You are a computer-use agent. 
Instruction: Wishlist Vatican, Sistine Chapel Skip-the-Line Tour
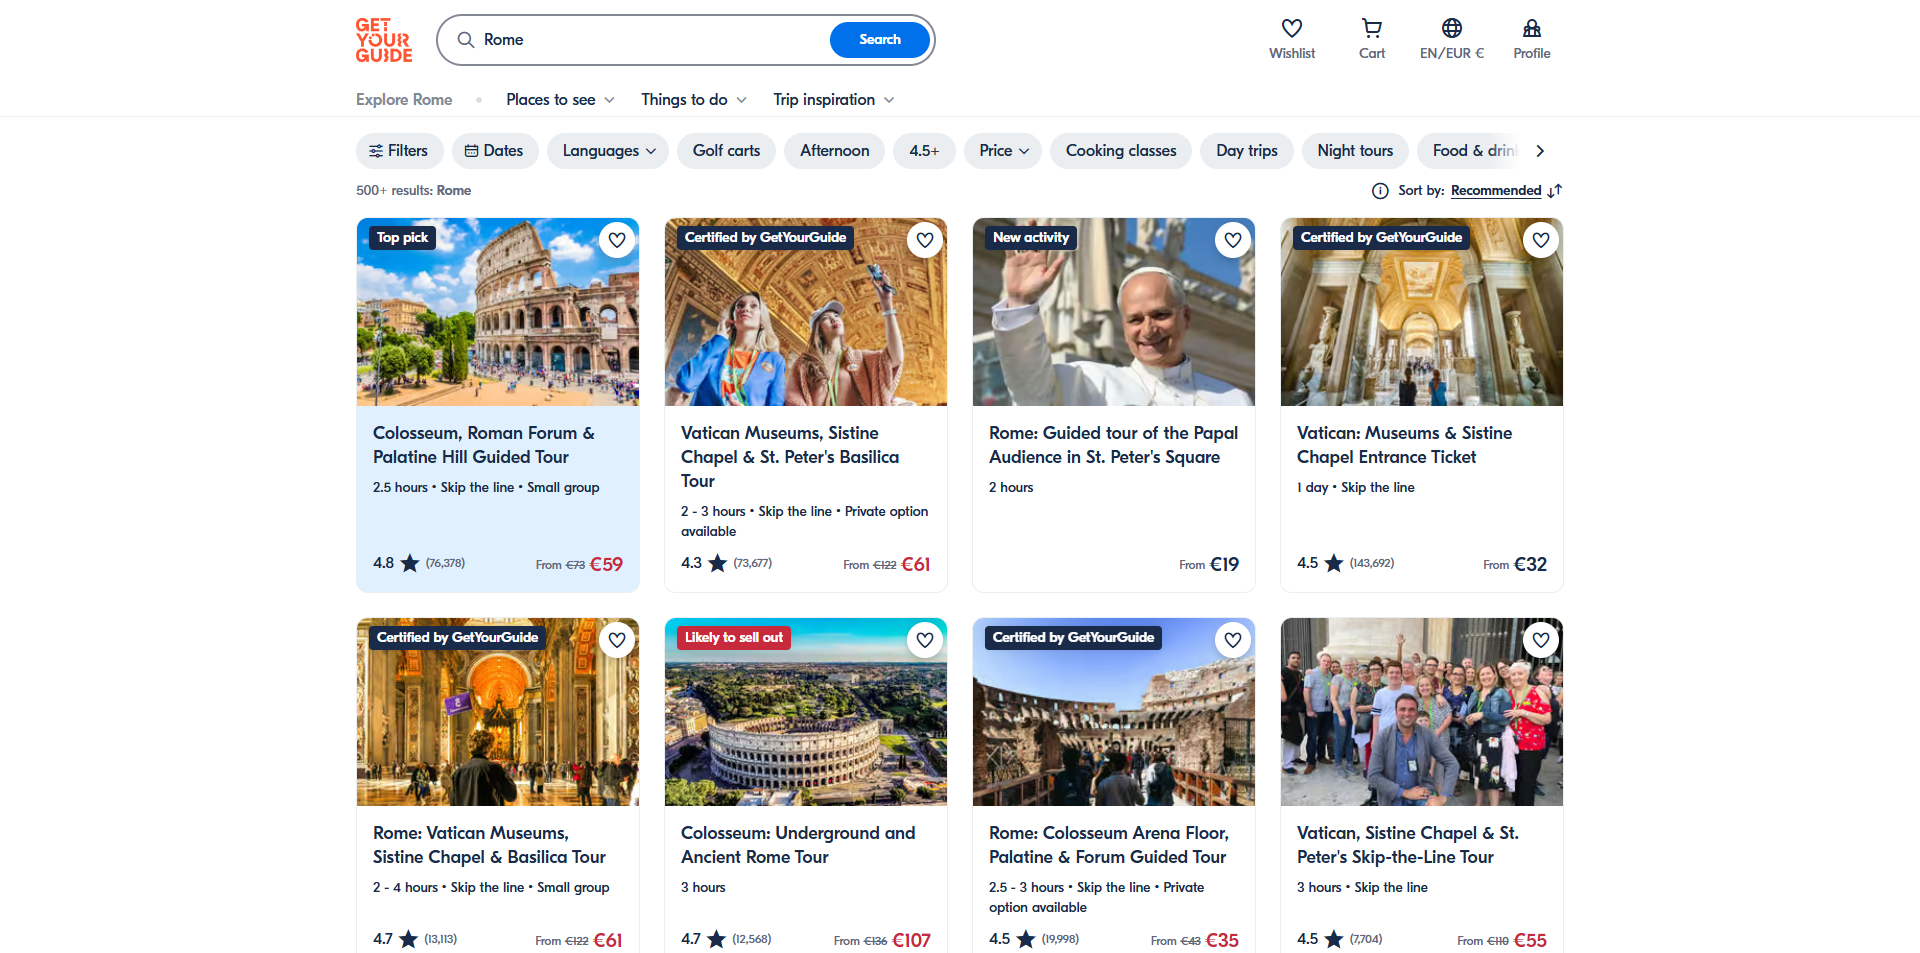tap(1541, 640)
